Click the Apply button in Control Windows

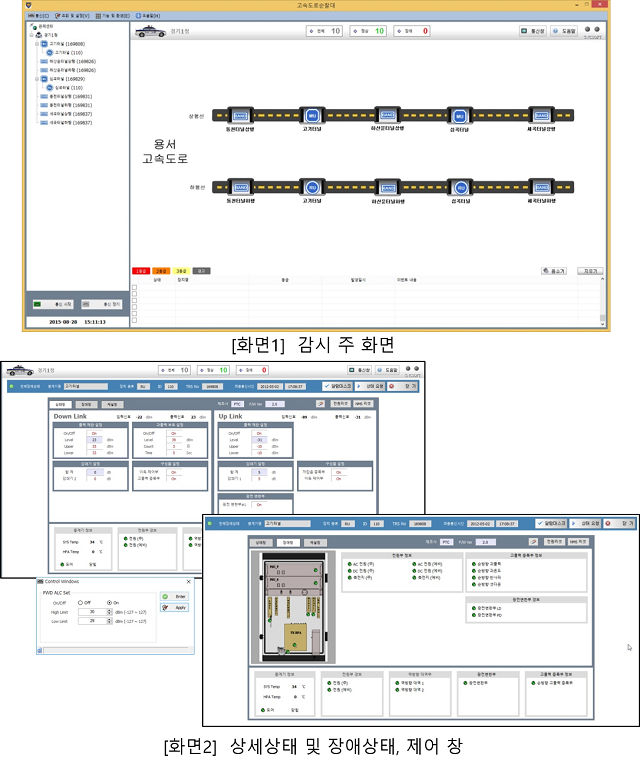[175, 608]
